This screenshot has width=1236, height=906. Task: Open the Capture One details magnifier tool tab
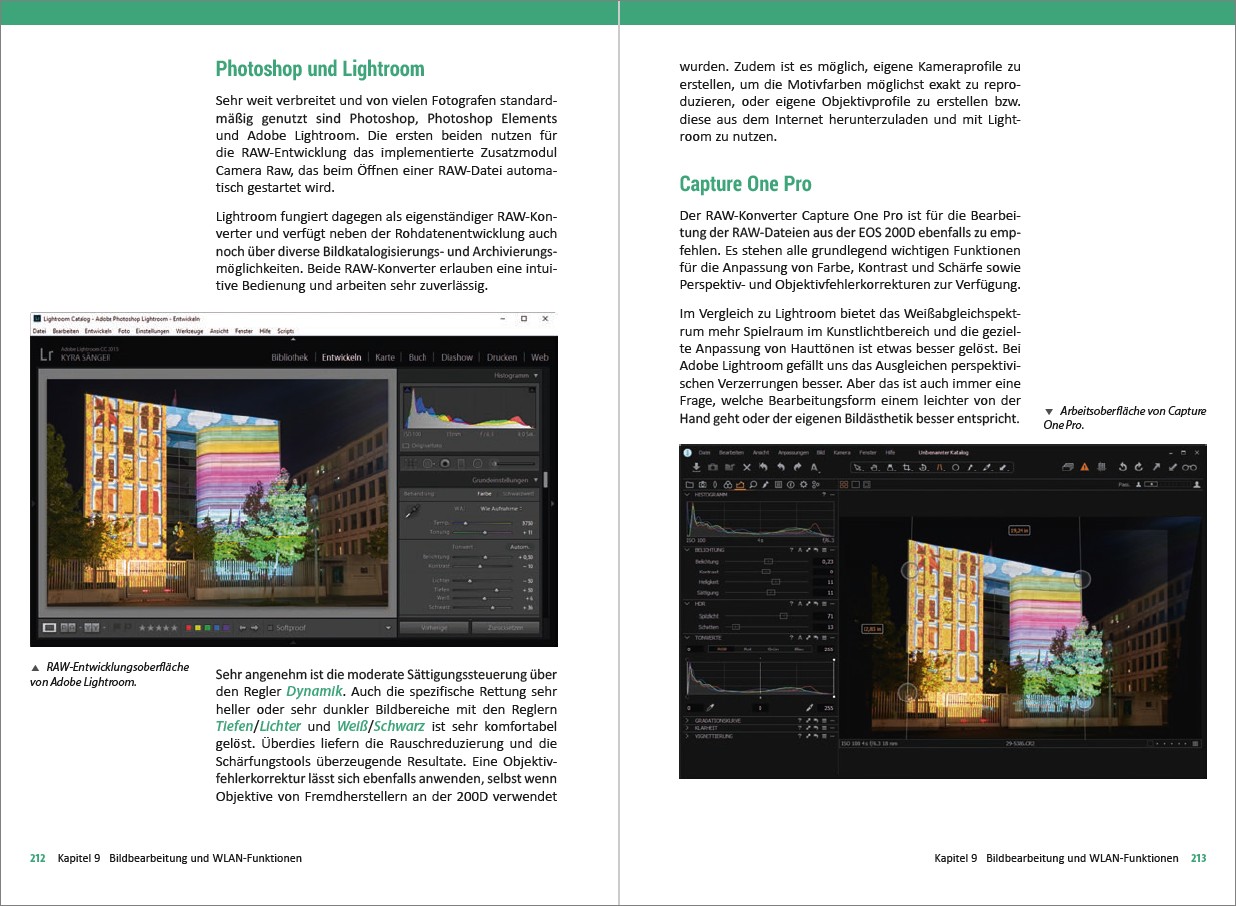(x=753, y=485)
